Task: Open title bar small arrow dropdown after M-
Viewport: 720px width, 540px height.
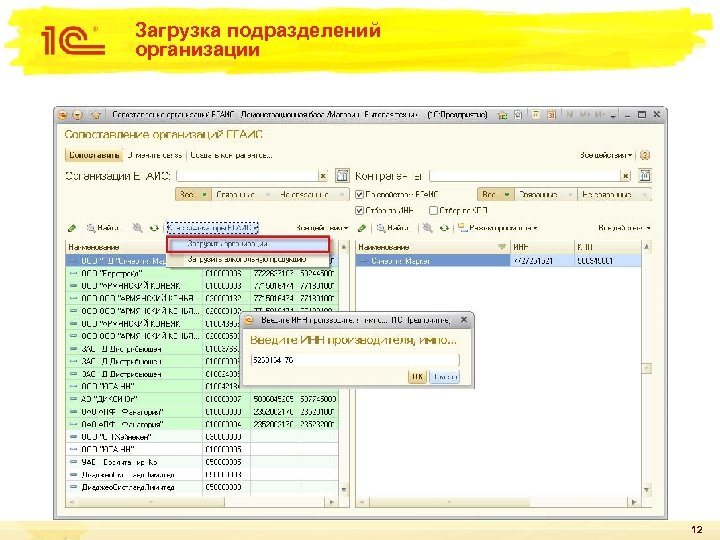Action: coord(613,115)
